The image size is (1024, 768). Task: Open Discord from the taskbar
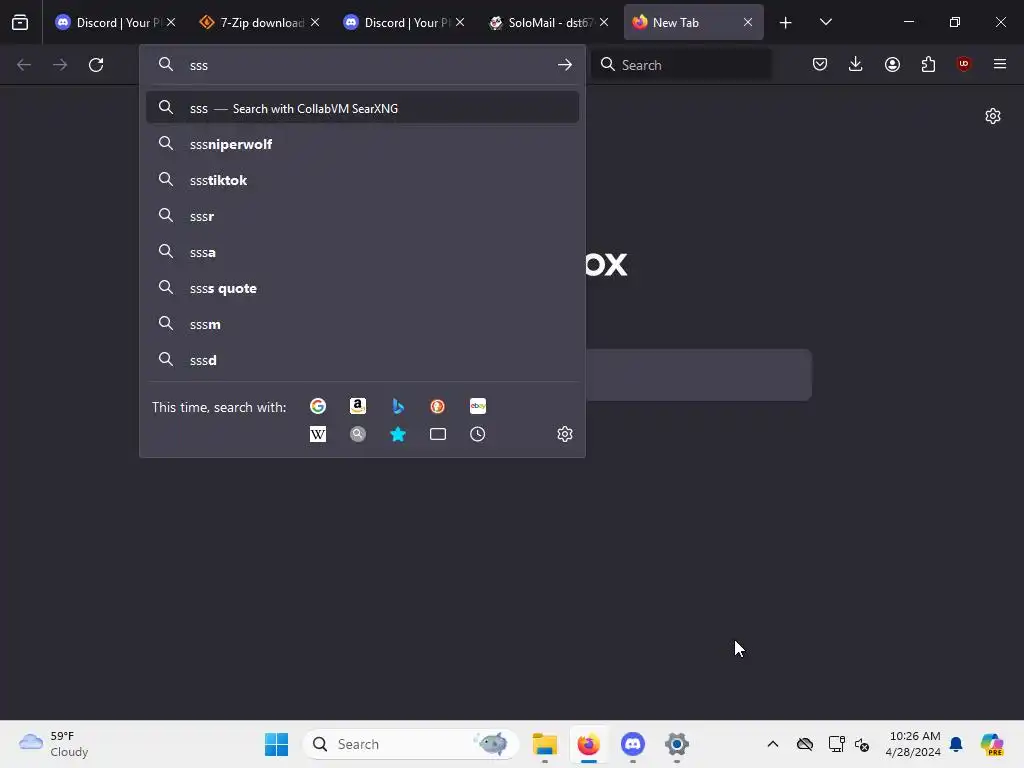pos(633,744)
